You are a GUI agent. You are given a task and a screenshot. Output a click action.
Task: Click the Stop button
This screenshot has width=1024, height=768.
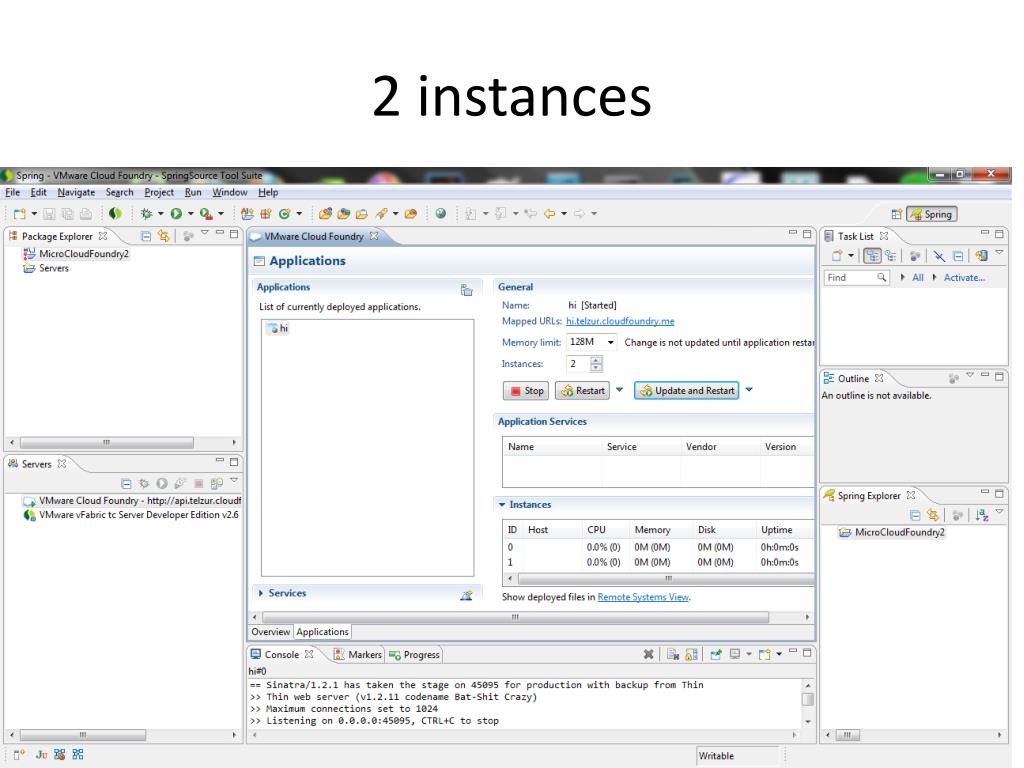[526, 391]
